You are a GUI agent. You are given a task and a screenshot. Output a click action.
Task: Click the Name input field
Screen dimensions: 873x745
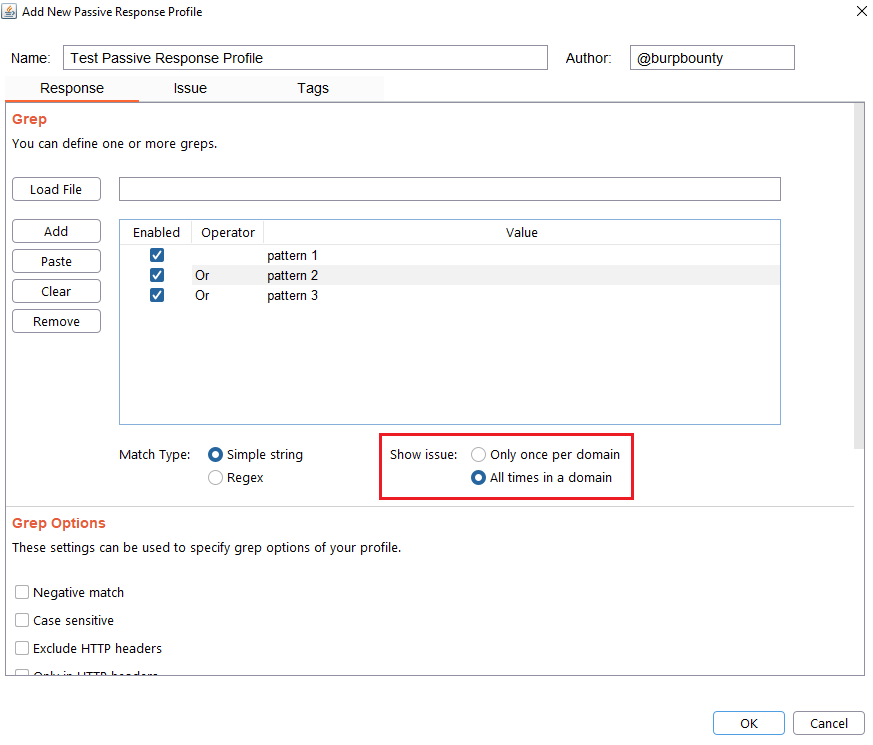[305, 58]
